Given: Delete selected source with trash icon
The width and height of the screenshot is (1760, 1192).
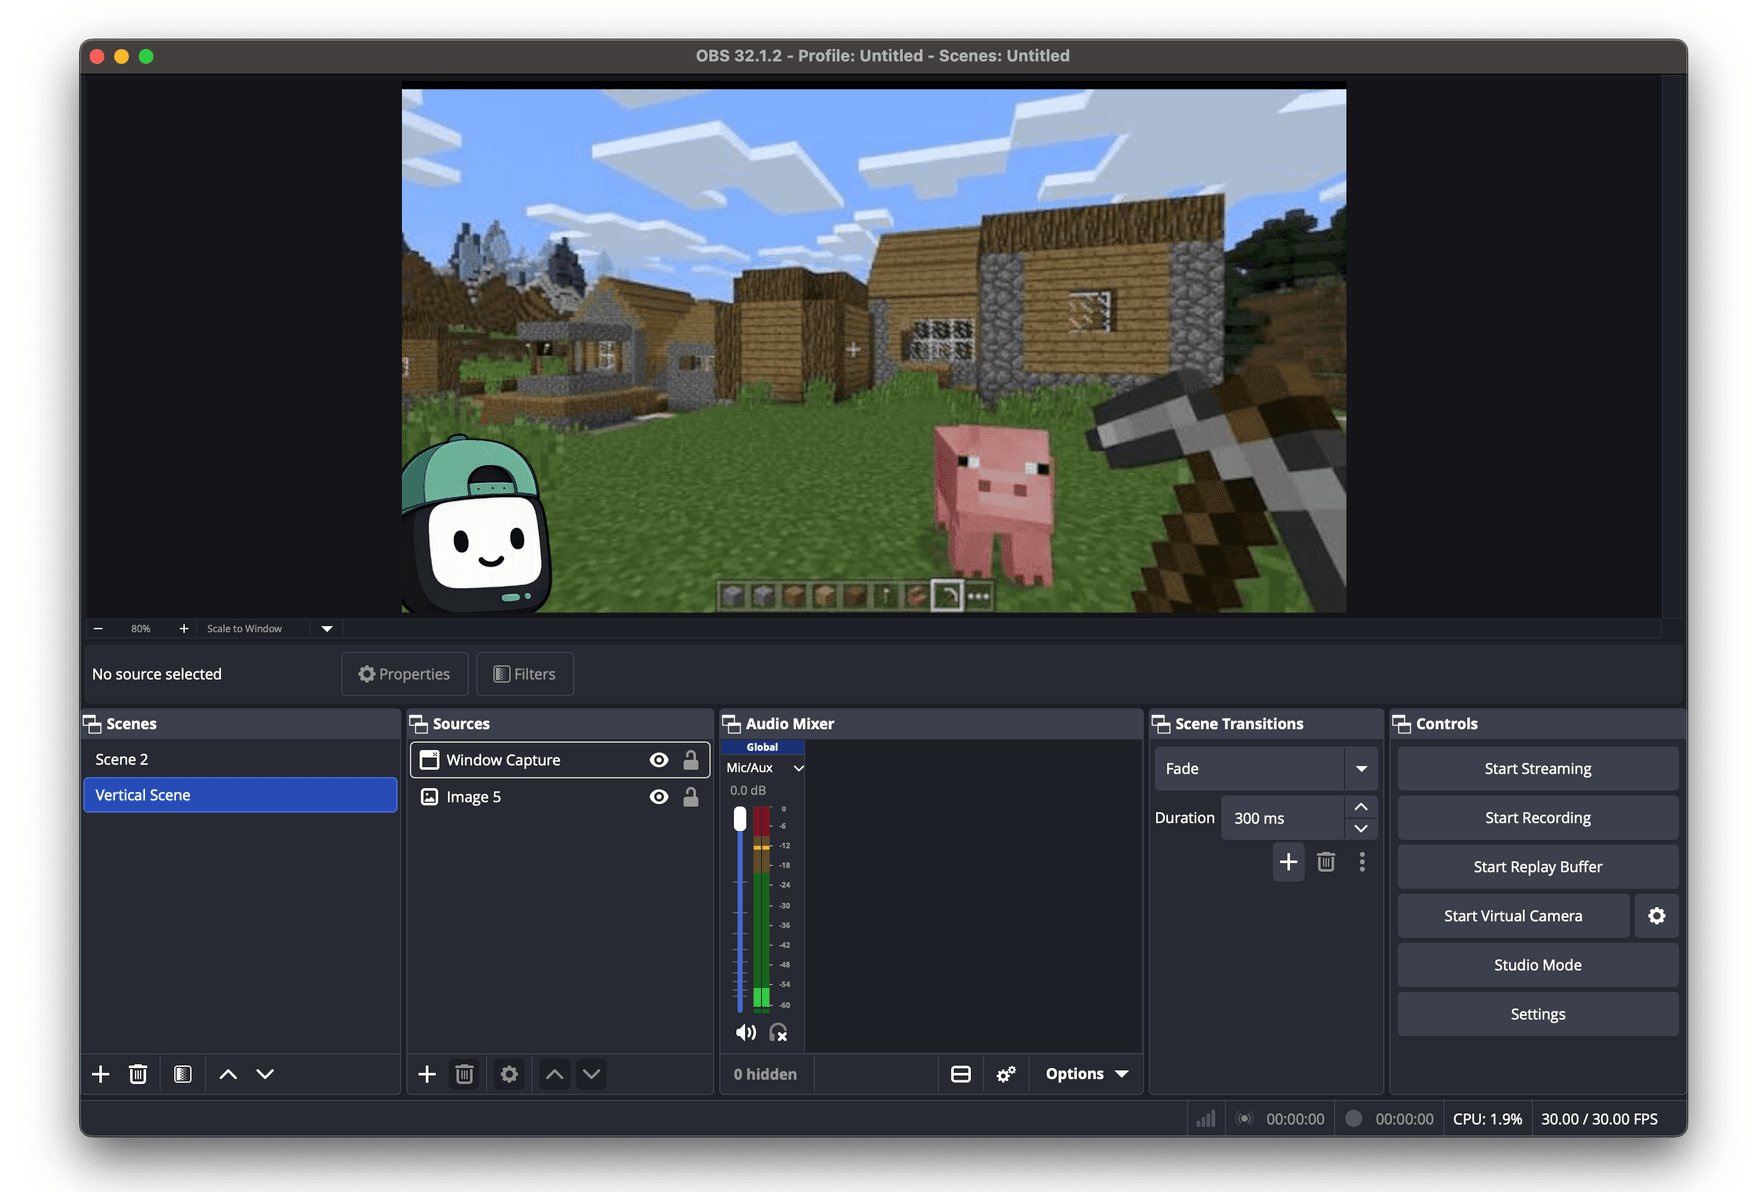Looking at the screenshot, I should point(464,1074).
